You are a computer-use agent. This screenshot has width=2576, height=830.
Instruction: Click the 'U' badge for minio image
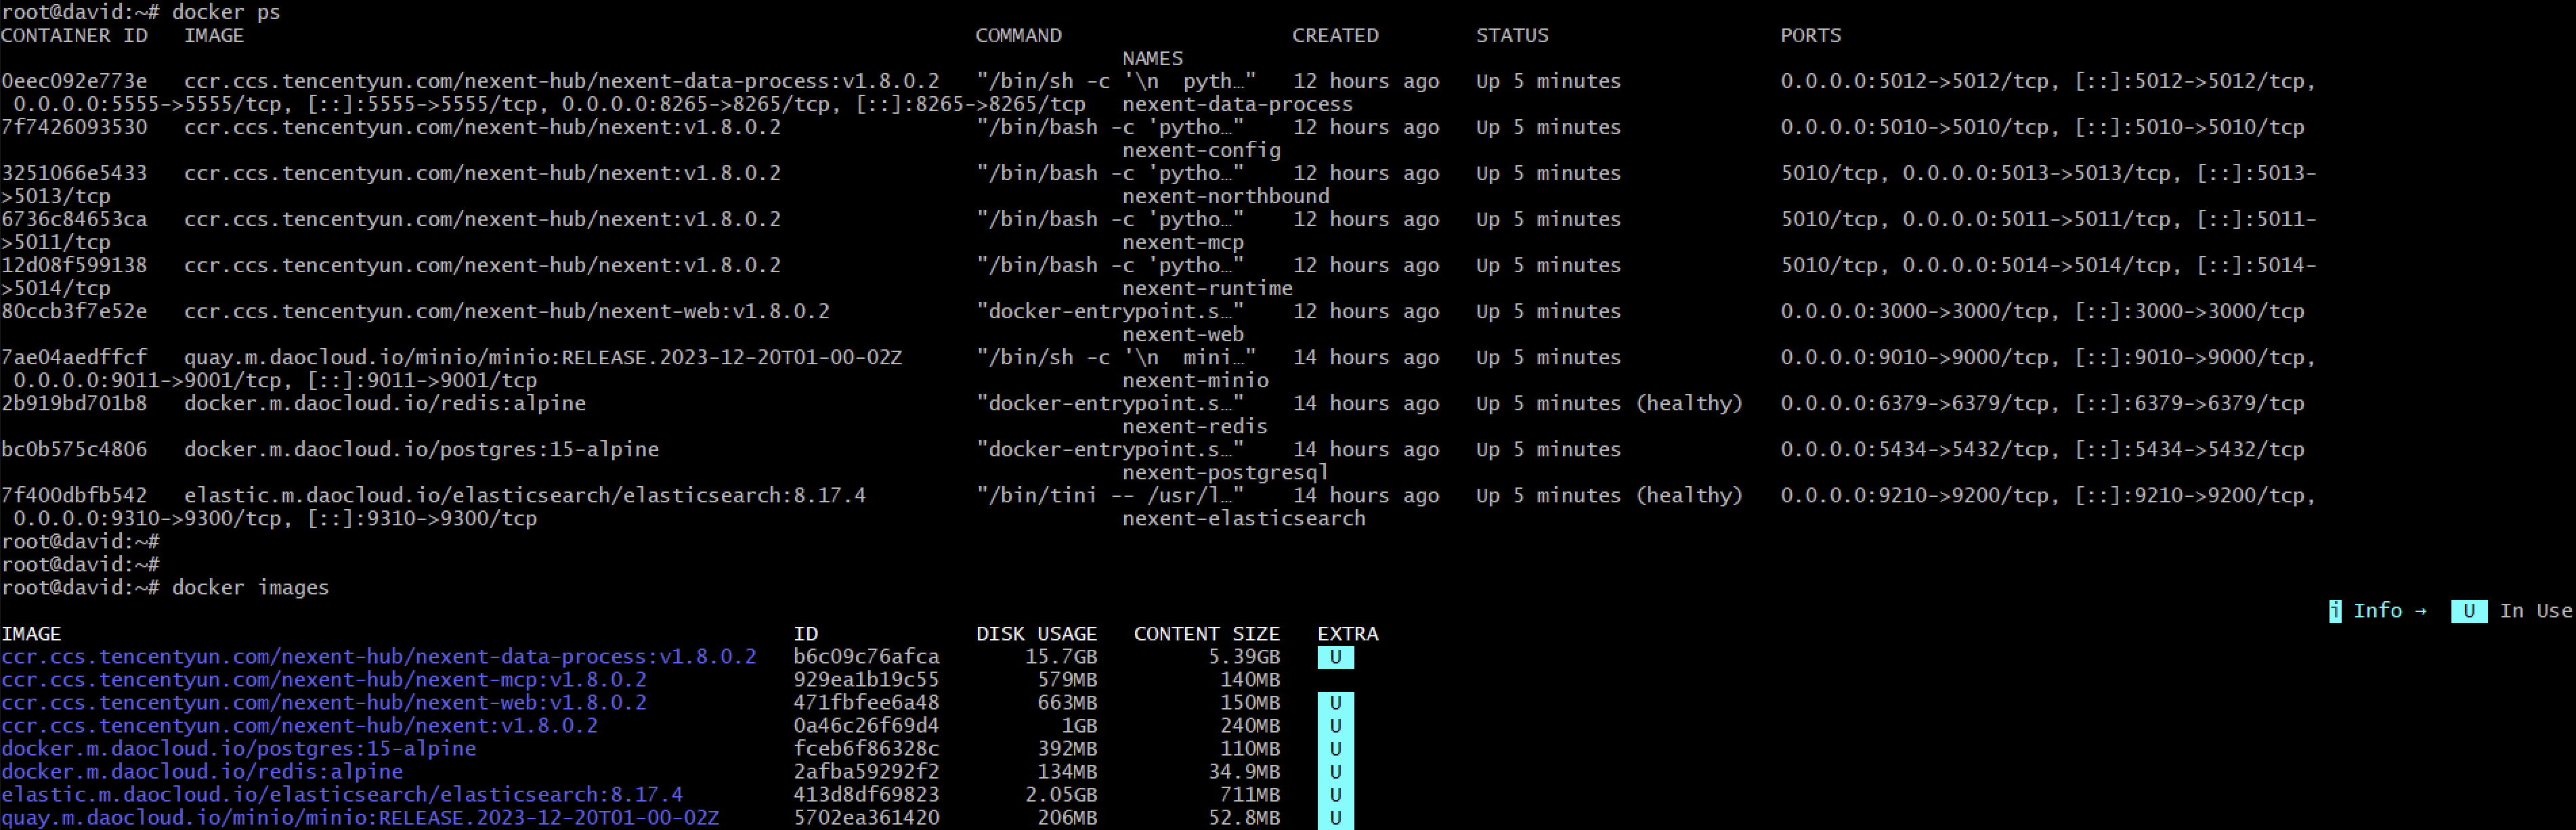[1335, 818]
